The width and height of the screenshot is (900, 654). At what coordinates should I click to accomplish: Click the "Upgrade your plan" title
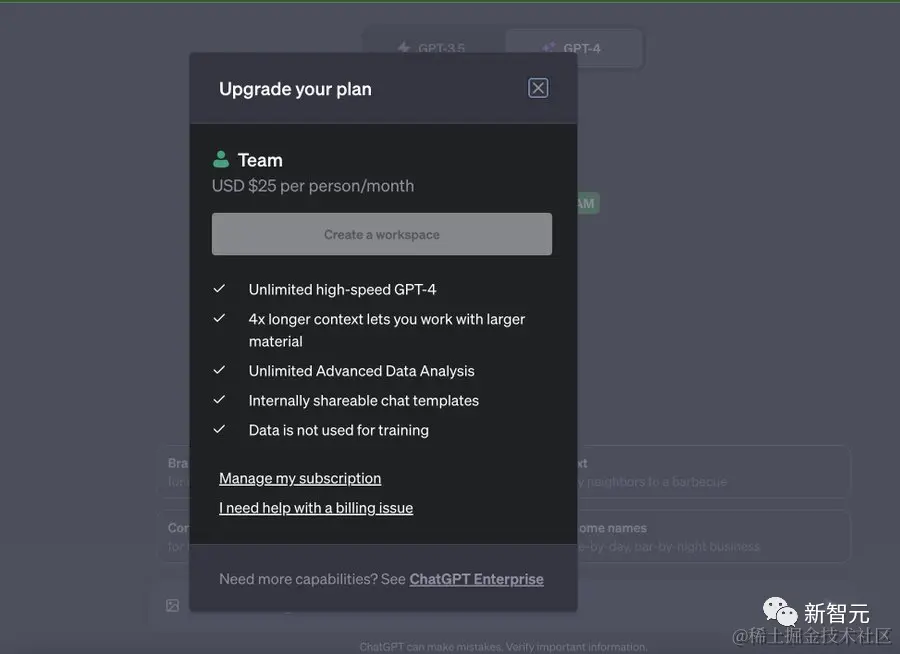coord(295,89)
